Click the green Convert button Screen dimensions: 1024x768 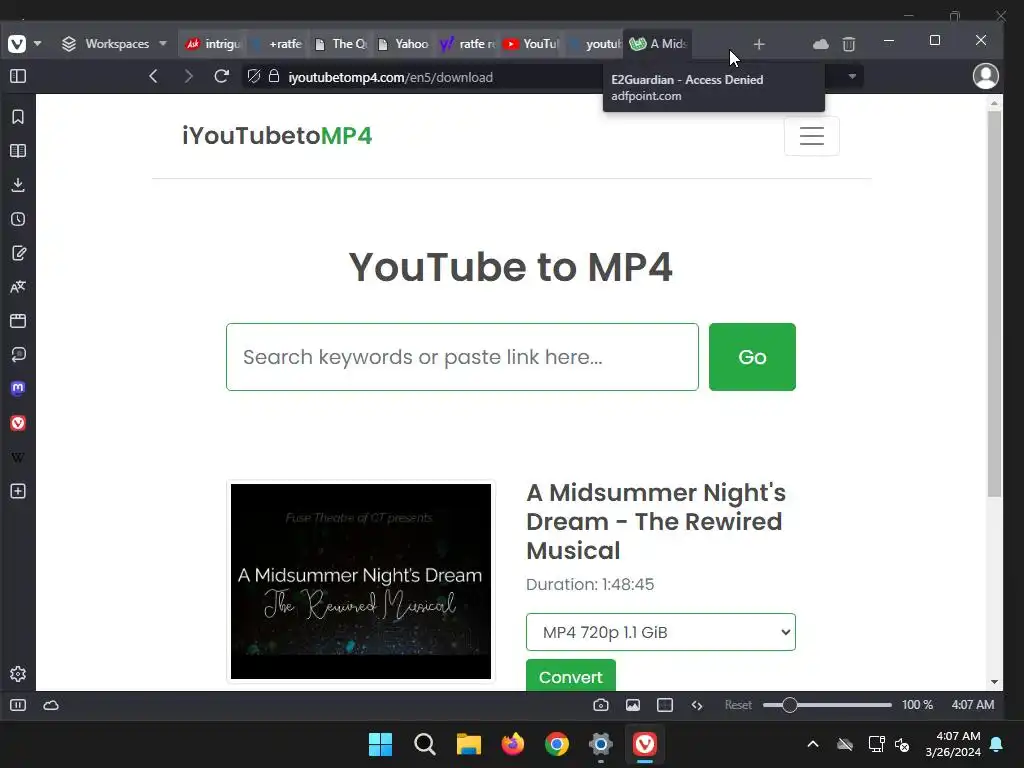(x=571, y=677)
